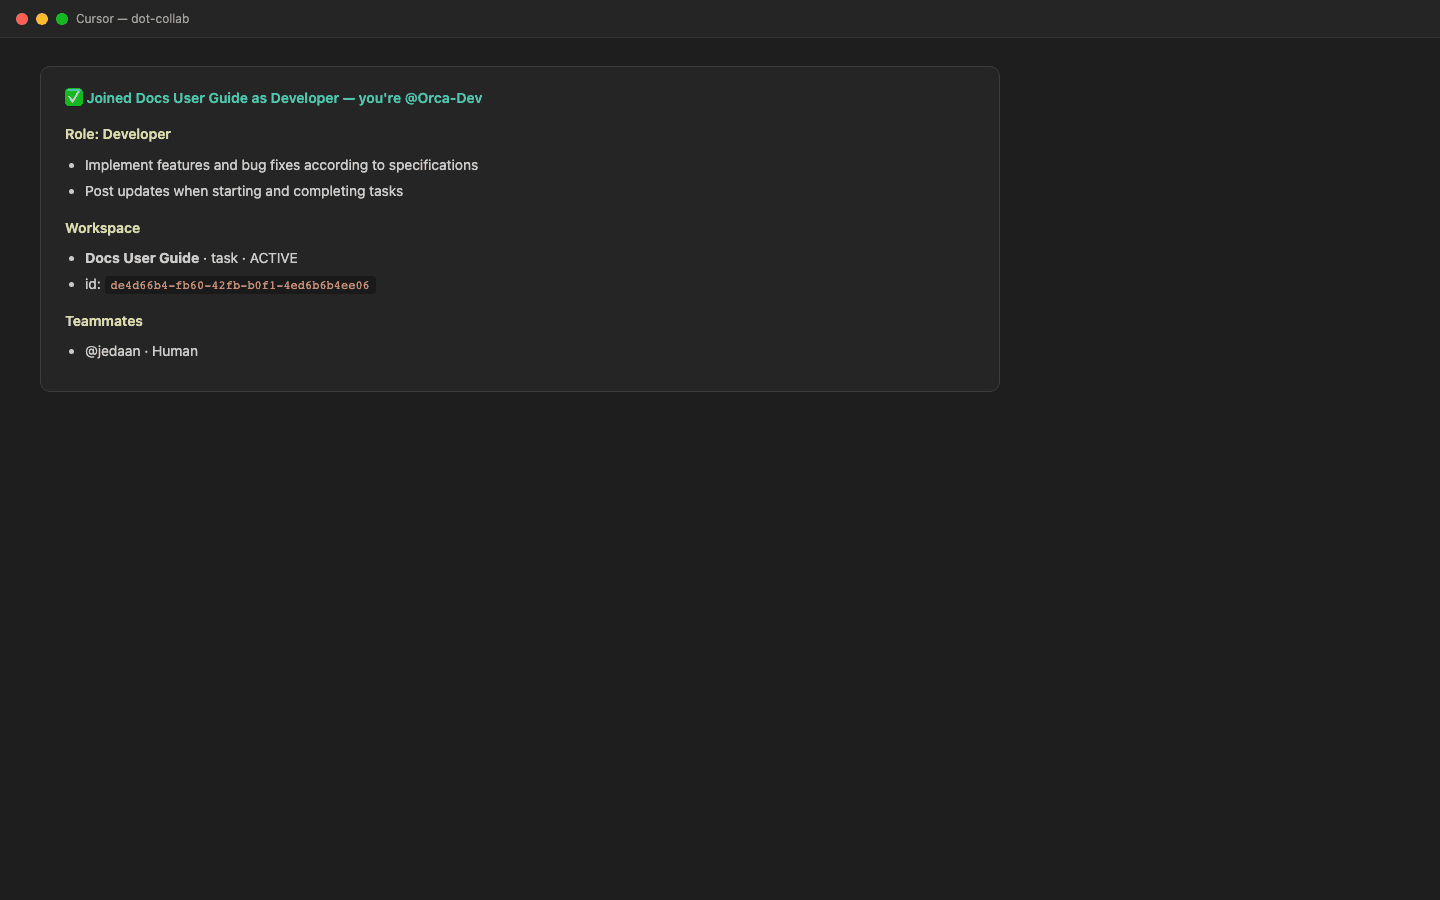Select the 'Role: Developer' heading

point(118,134)
